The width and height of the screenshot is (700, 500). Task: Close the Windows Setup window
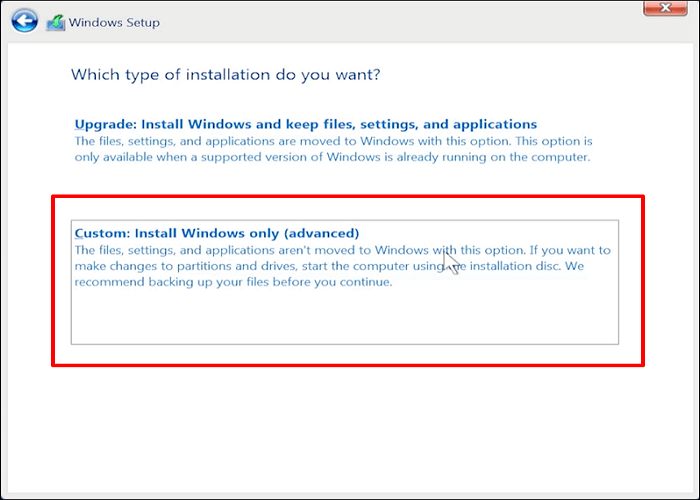point(664,9)
